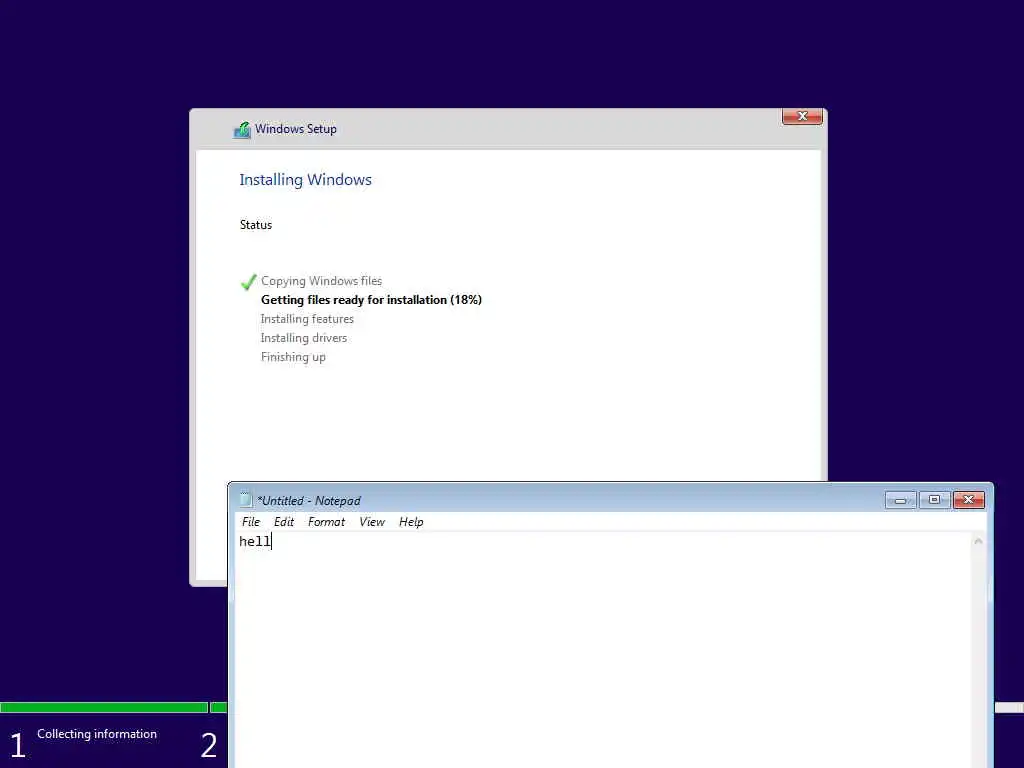
Task: Click the 'Installing drivers' step
Action: point(304,338)
